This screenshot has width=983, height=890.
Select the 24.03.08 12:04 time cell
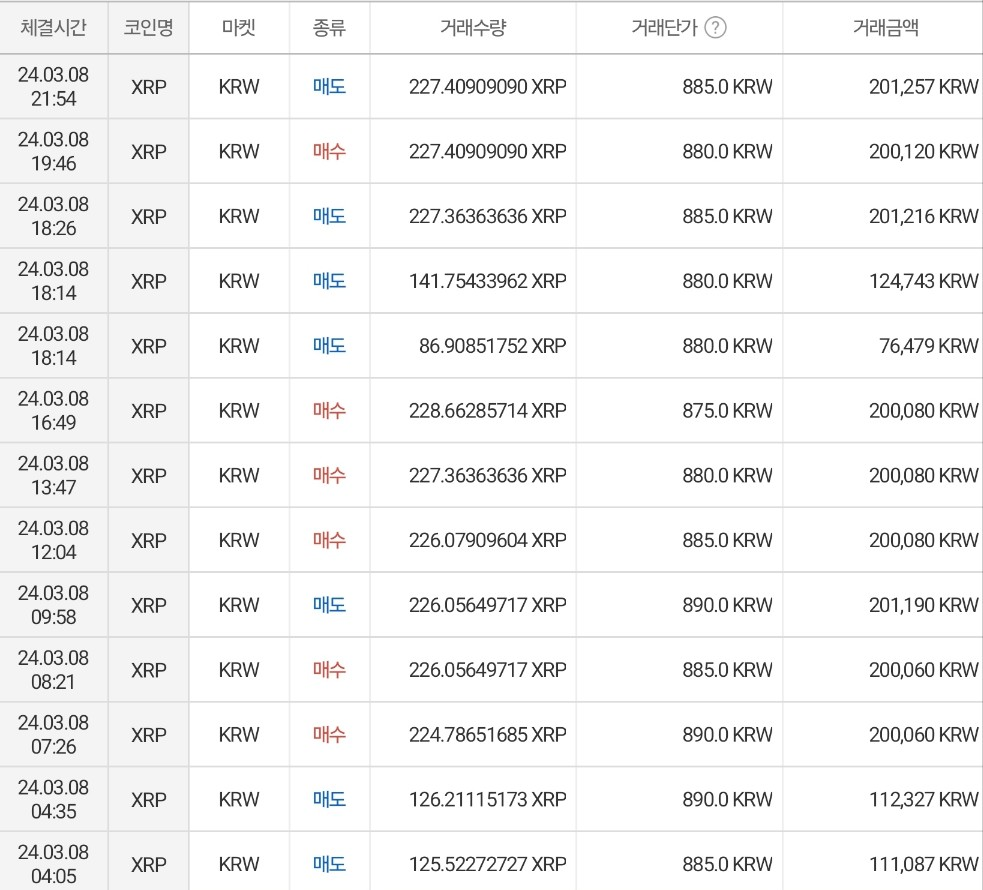point(53,540)
